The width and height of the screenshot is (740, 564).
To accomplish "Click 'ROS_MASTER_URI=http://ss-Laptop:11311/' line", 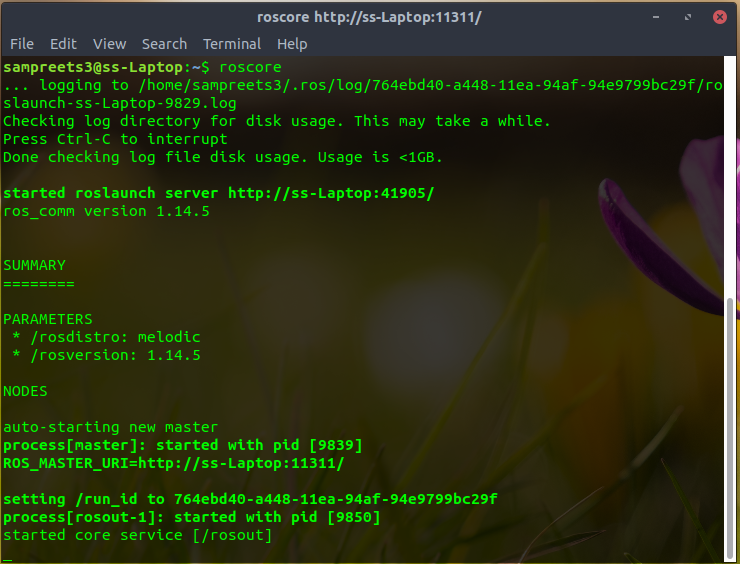I will (174, 463).
